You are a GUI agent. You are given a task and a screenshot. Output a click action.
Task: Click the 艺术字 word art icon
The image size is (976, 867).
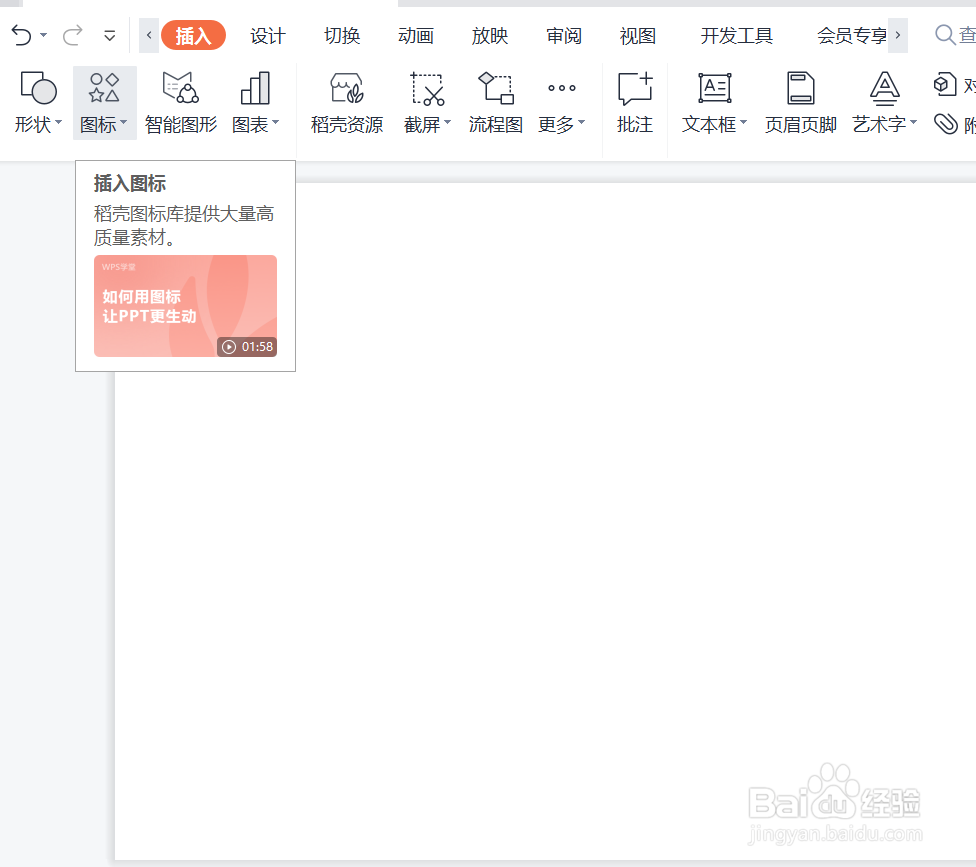click(x=884, y=88)
